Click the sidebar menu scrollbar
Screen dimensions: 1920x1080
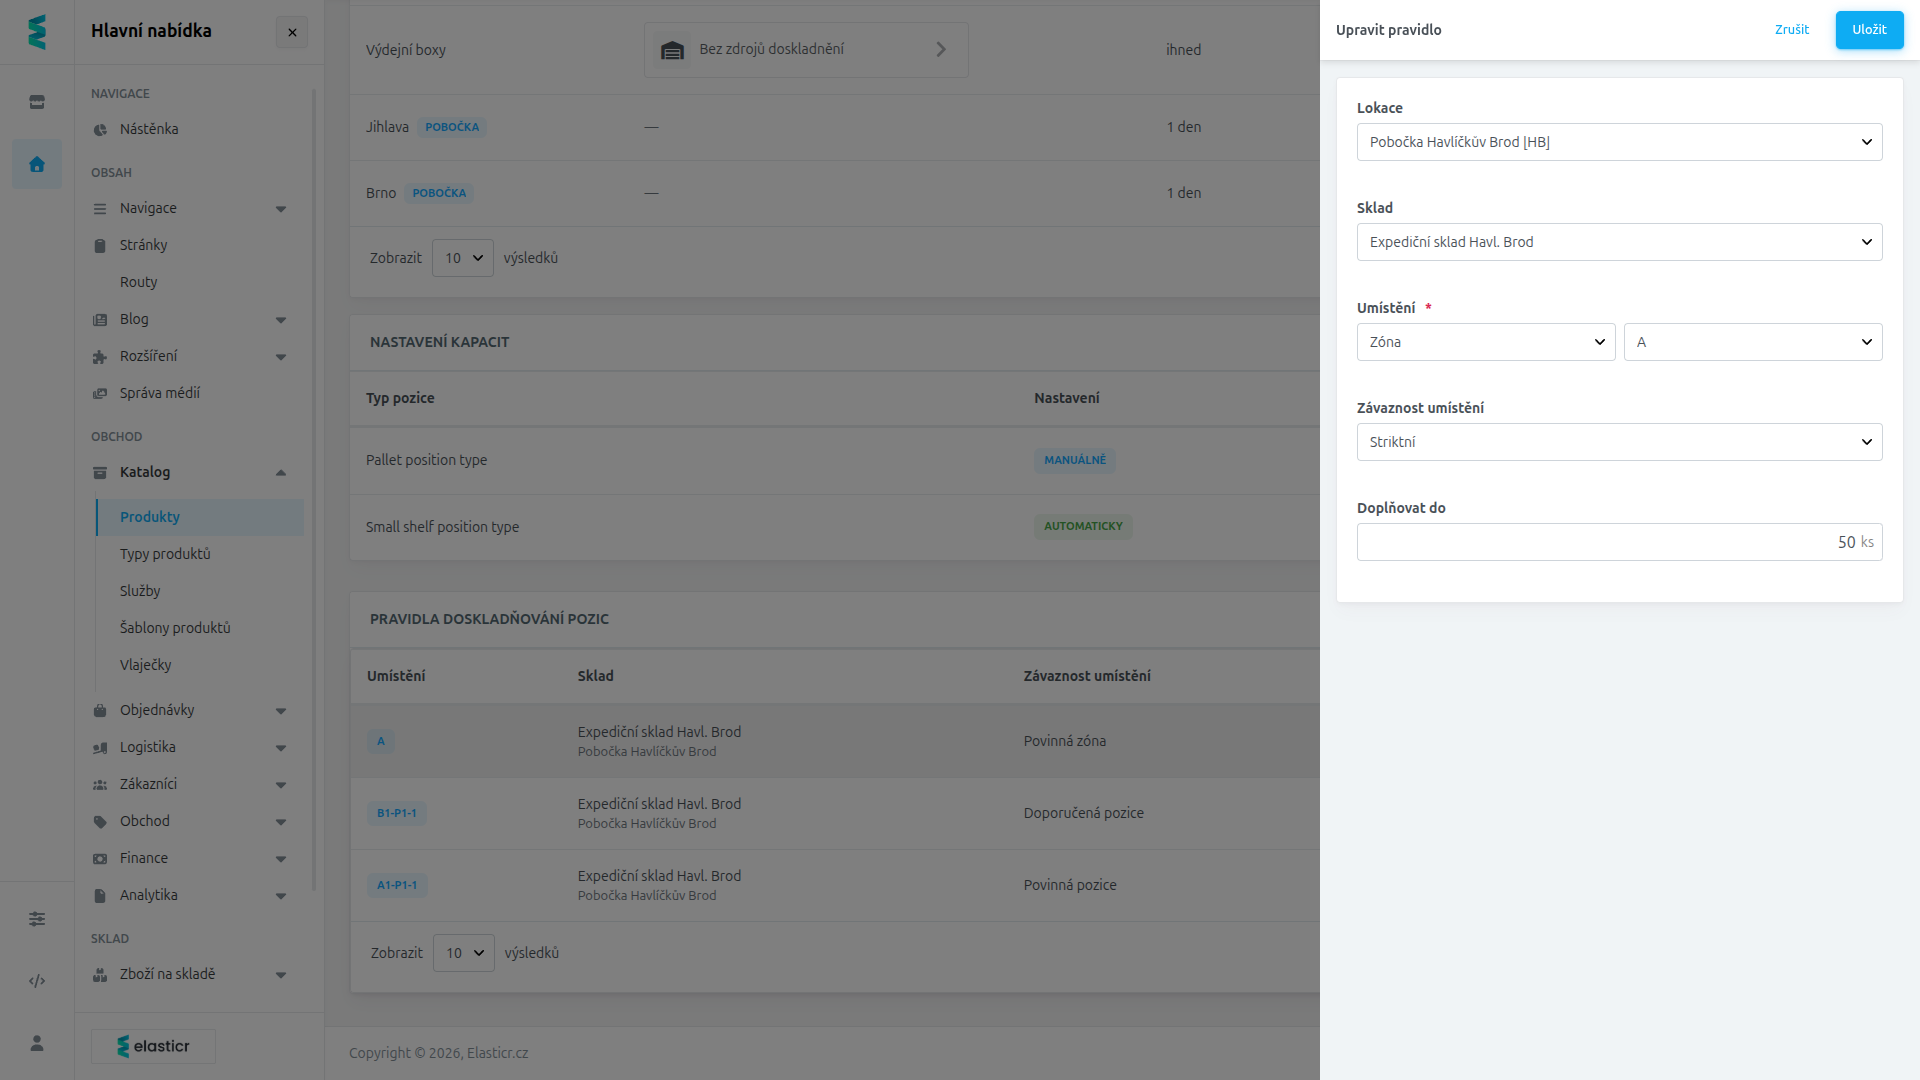314,490
